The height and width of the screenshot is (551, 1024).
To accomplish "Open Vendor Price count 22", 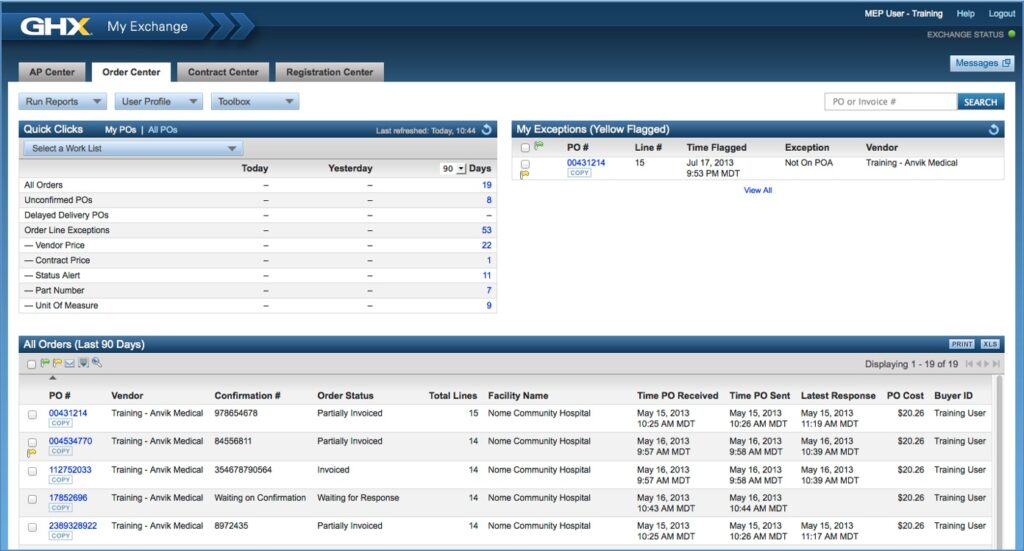I will pos(487,245).
